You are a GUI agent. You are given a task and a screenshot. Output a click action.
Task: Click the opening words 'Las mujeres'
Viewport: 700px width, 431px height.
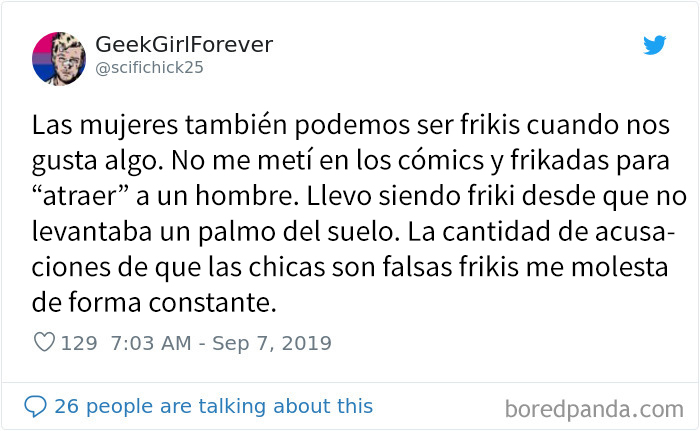tap(105, 126)
